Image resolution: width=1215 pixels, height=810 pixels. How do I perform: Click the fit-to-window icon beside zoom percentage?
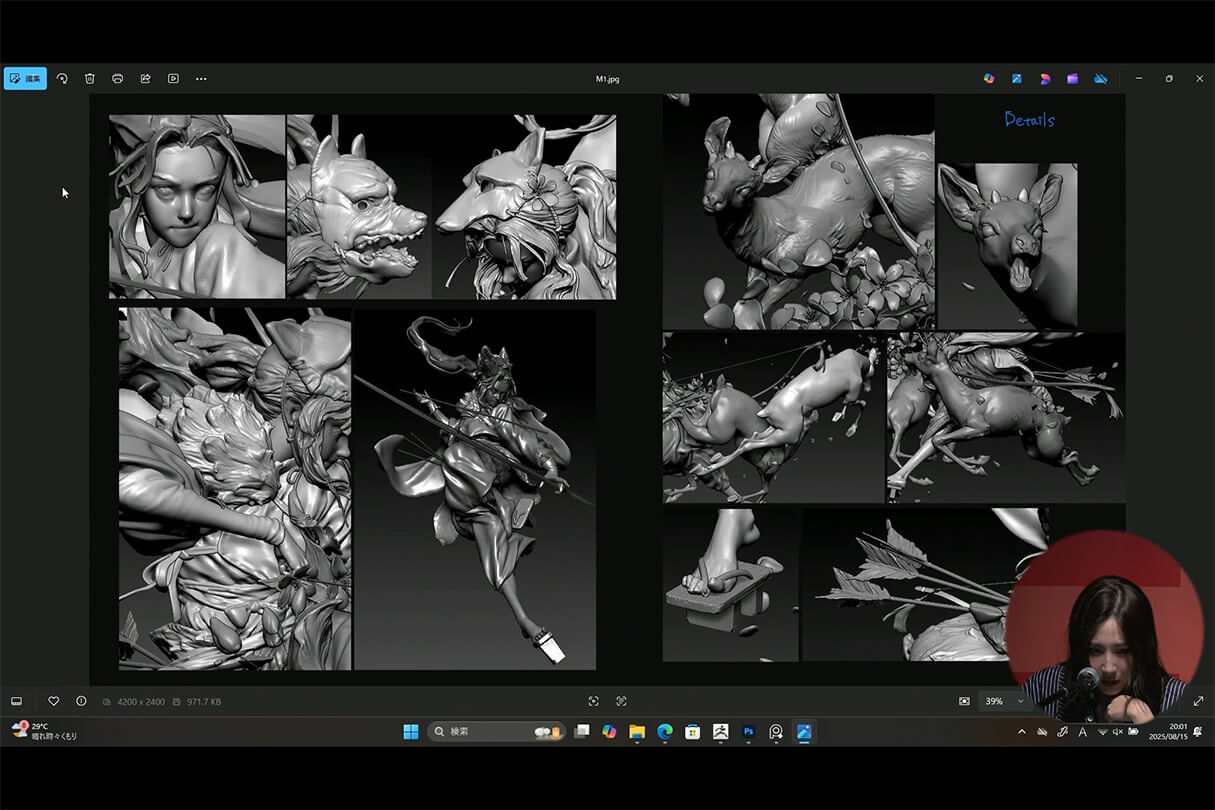pos(964,701)
